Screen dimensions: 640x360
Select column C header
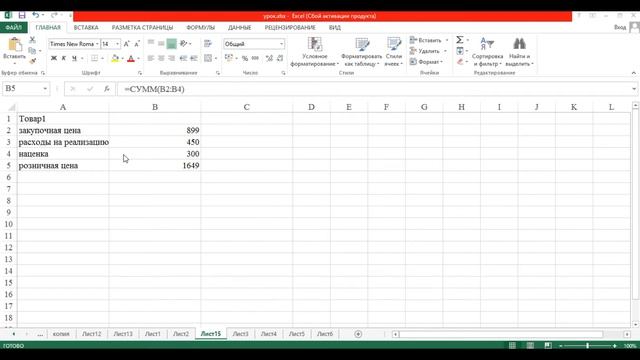coord(247,107)
